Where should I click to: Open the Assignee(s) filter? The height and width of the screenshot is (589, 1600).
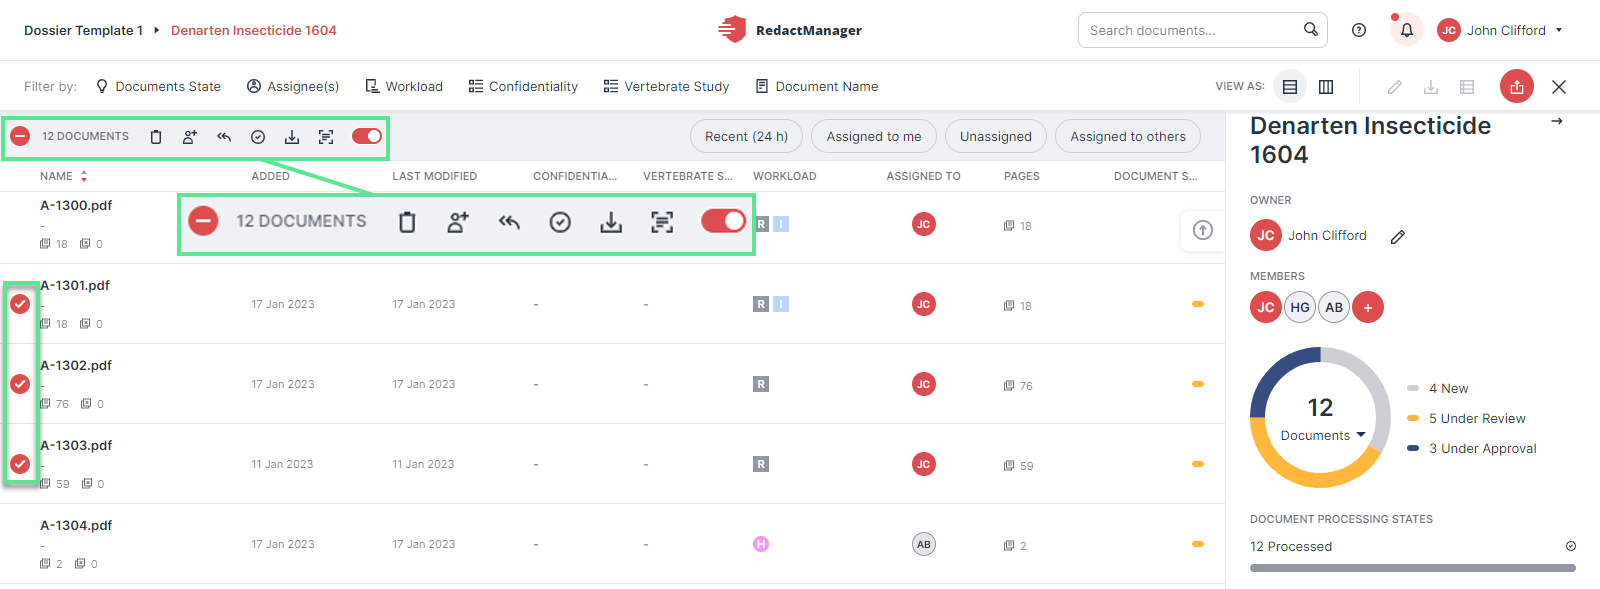pyautogui.click(x=293, y=87)
